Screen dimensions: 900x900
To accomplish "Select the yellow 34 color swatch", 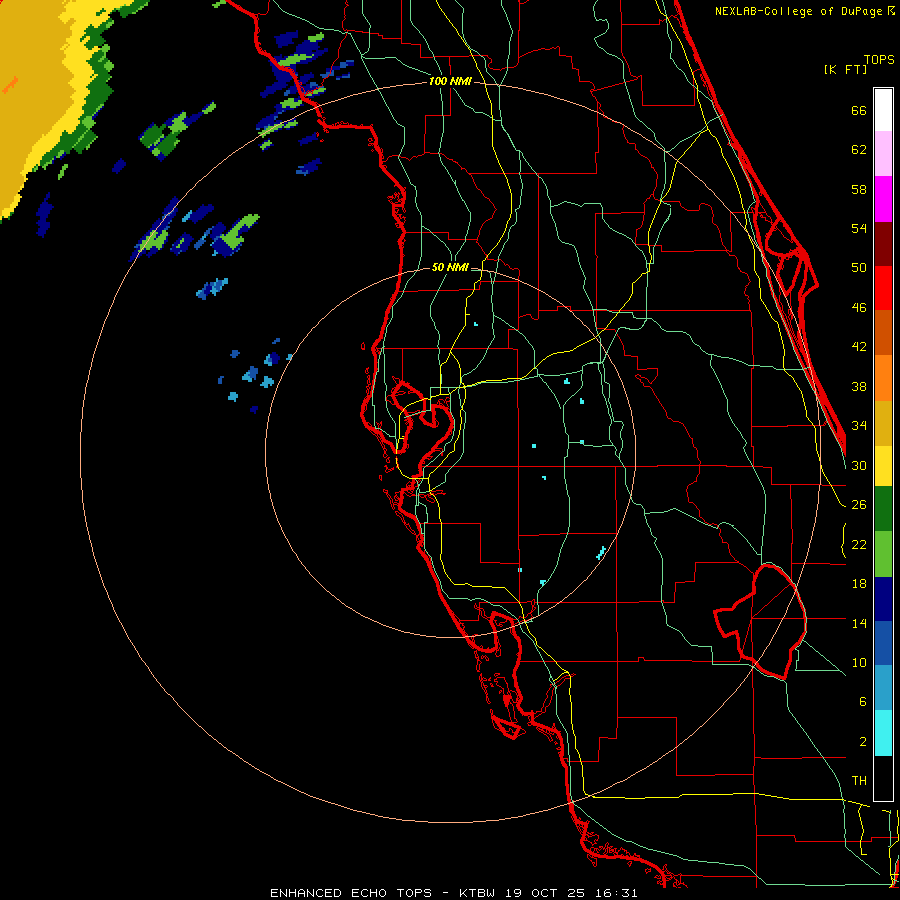I will click(883, 466).
